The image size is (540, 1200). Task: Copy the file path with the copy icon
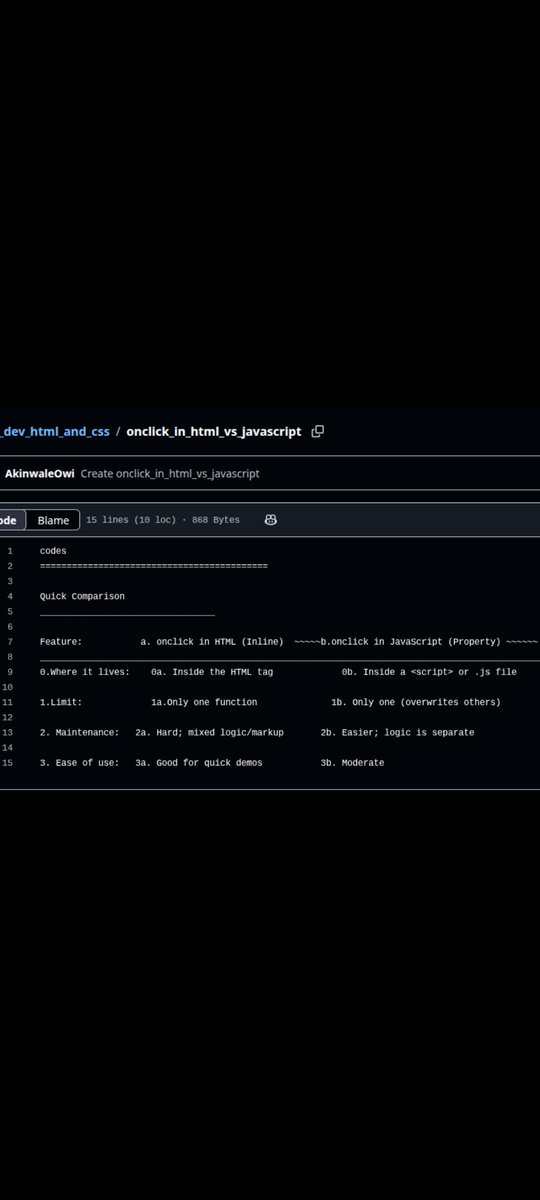point(318,431)
